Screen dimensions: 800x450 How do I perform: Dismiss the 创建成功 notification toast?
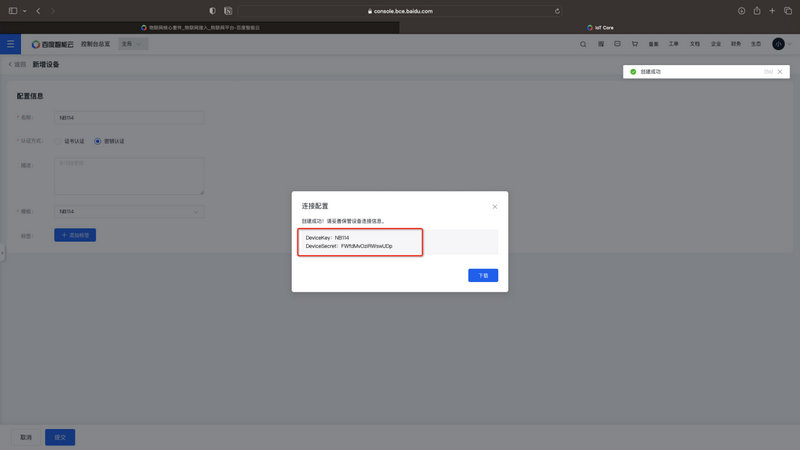click(x=780, y=72)
